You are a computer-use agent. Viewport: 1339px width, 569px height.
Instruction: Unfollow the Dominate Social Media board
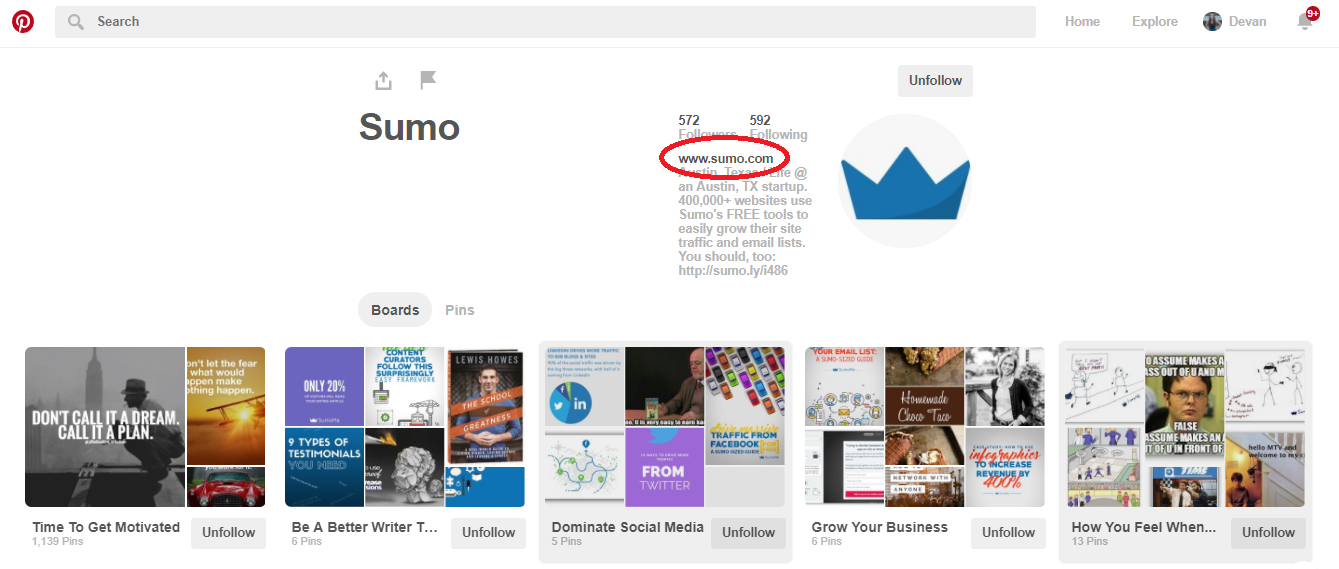pos(749,533)
